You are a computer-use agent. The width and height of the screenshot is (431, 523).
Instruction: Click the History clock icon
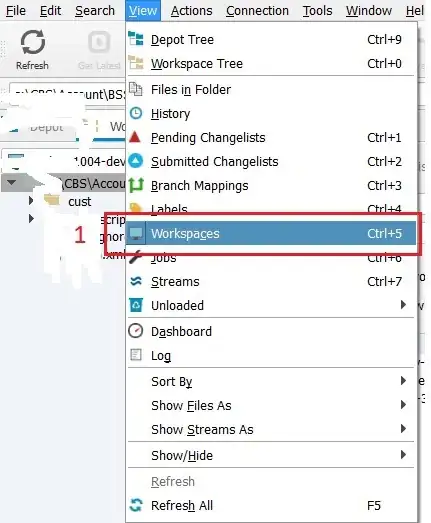pyautogui.click(x=136, y=113)
